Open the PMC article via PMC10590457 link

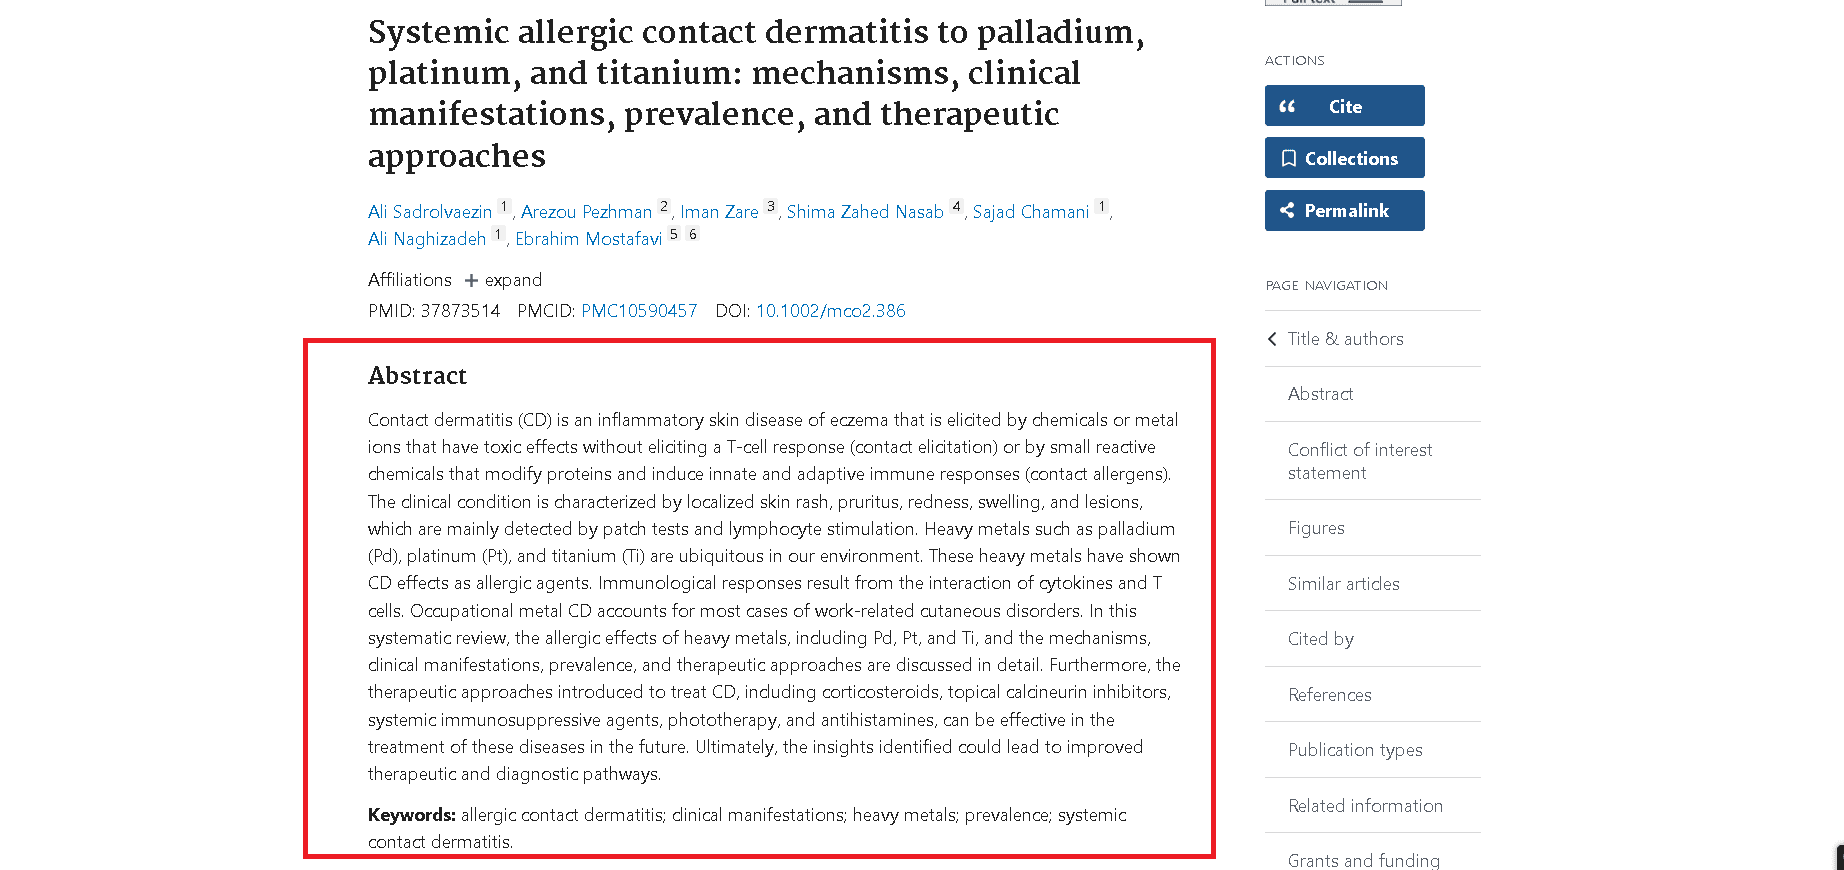point(639,311)
